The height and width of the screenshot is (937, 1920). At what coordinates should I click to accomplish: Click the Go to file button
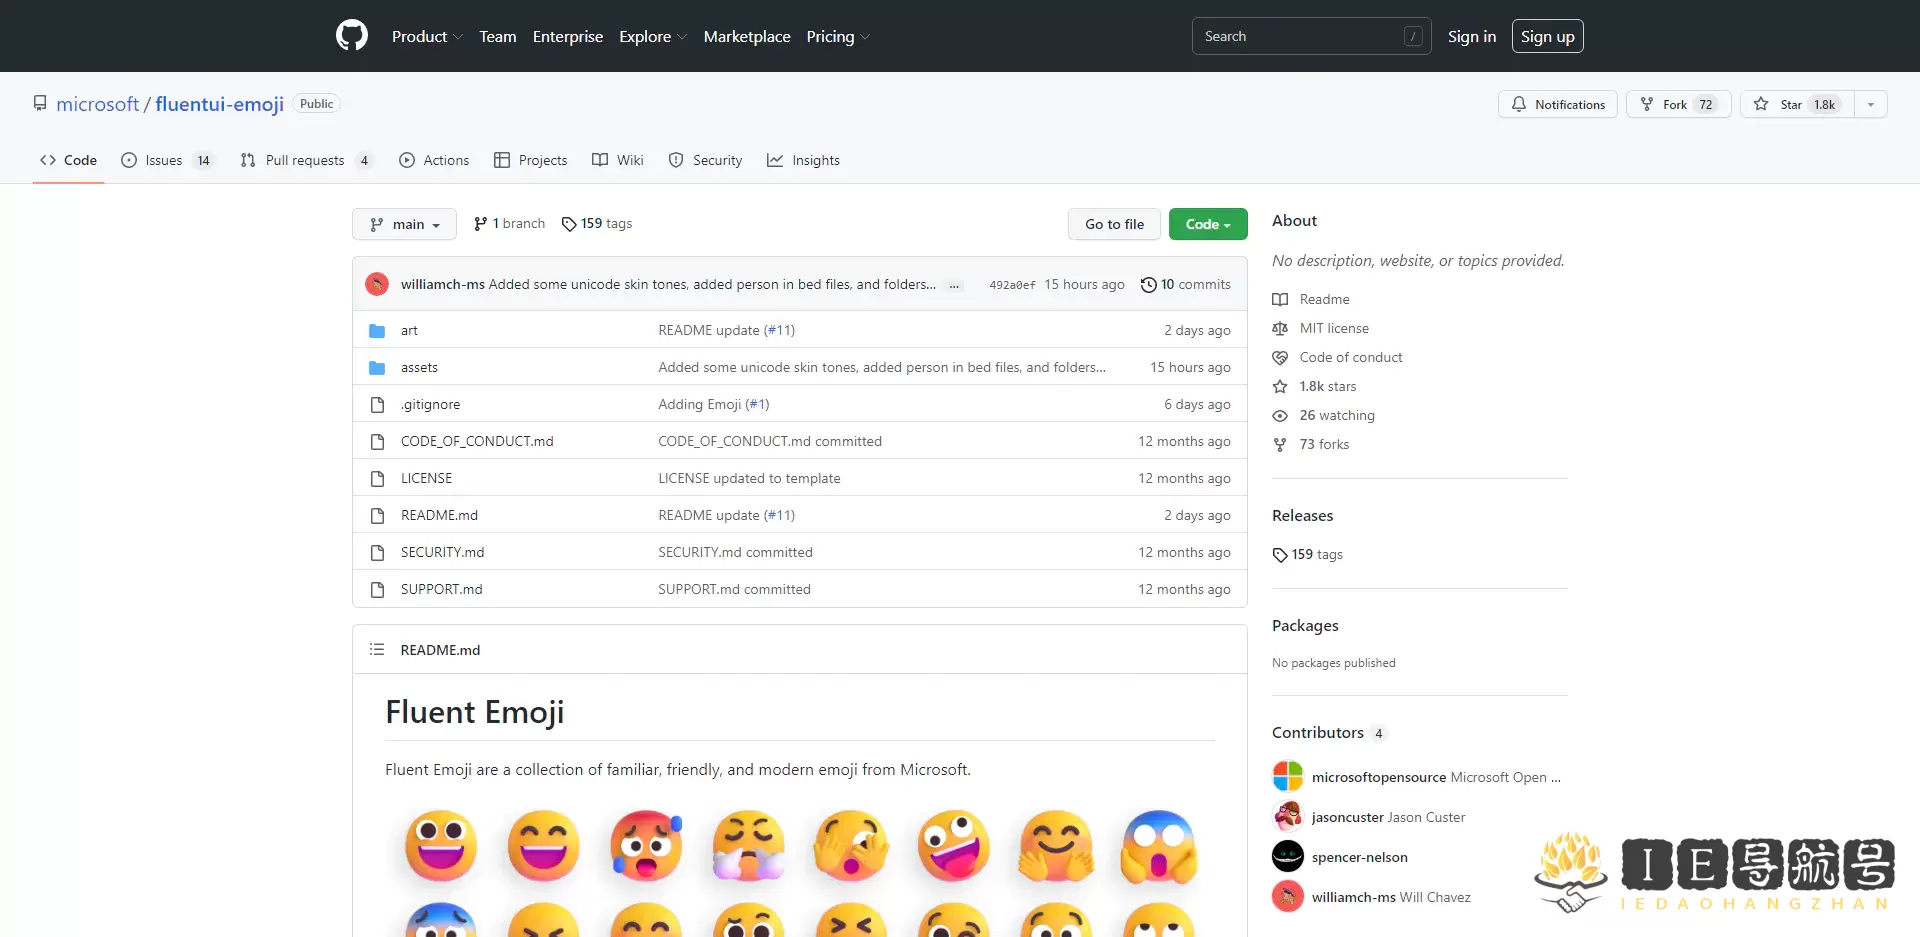tap(1114, 224)
